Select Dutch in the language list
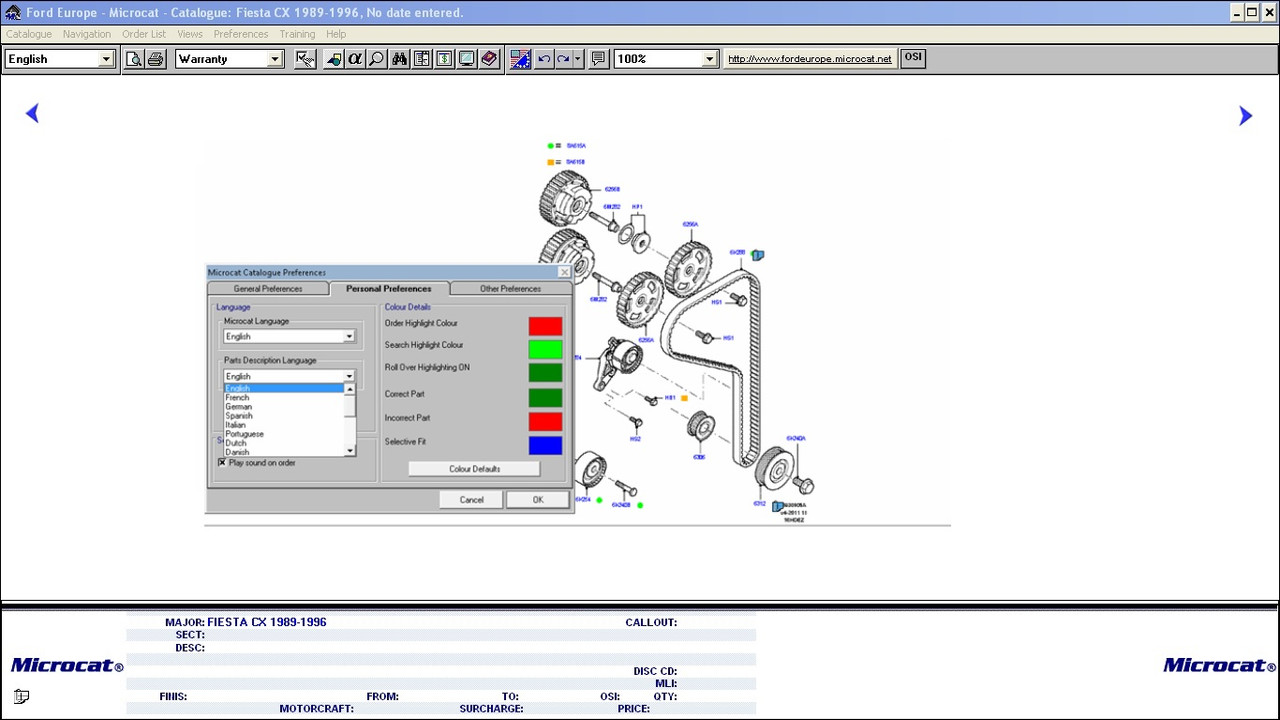 [x=284, y=443]
